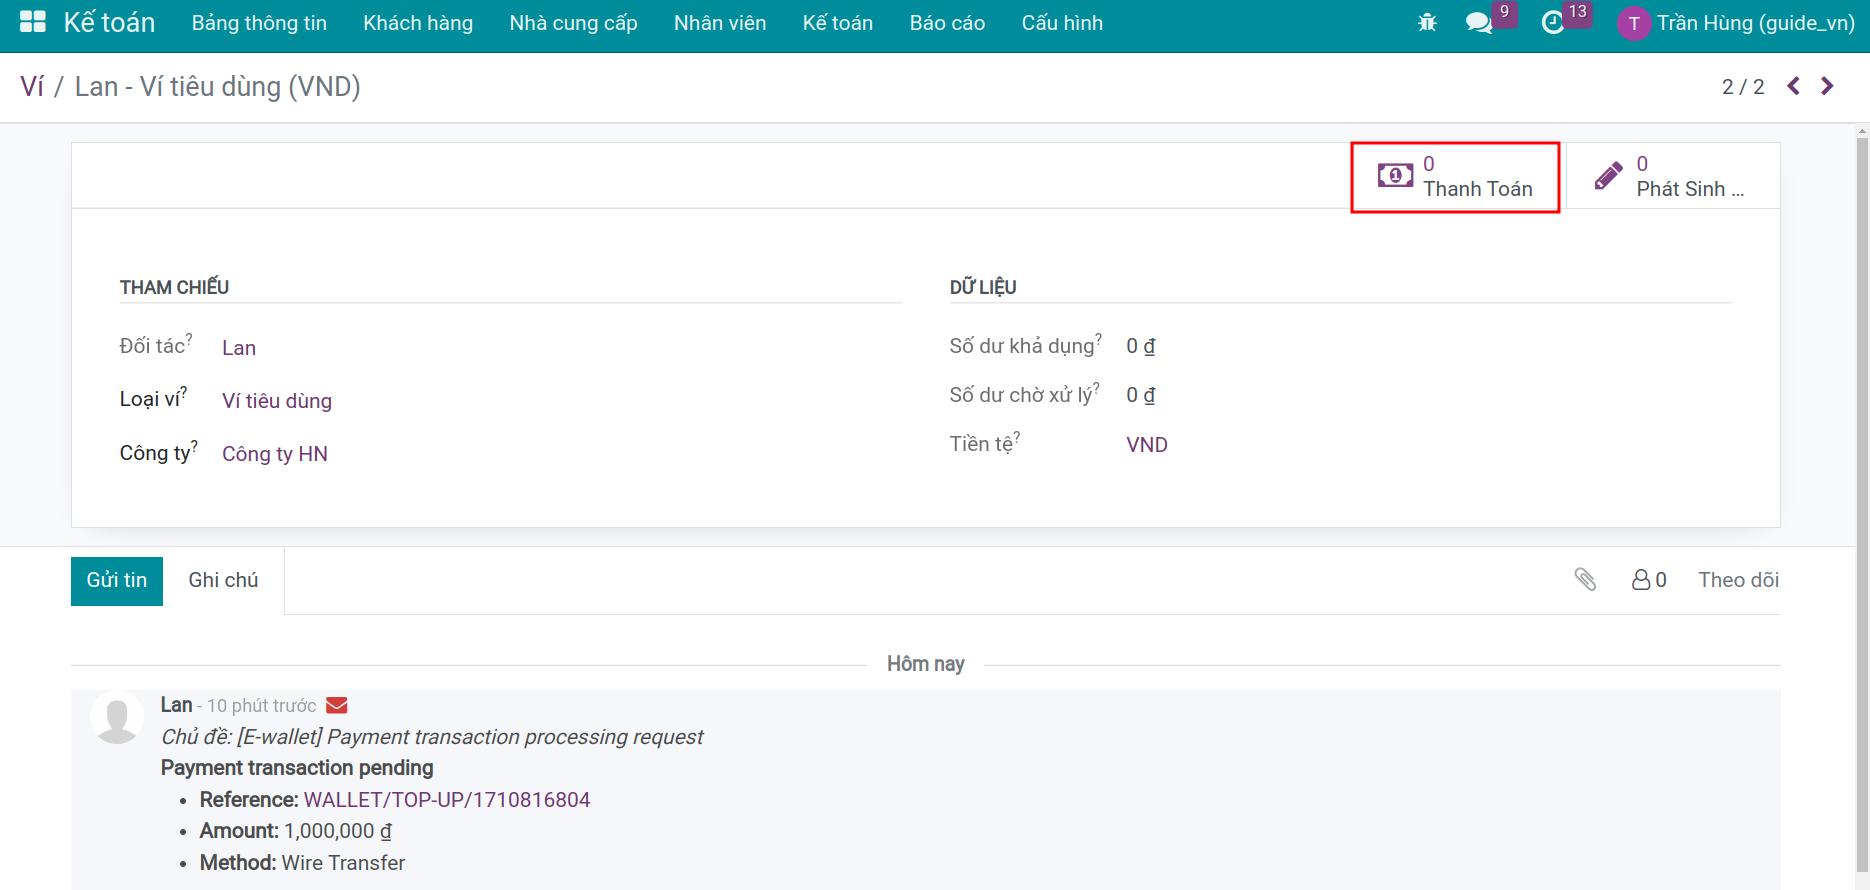Expand the Cấu hình menu

(1062, 23)
